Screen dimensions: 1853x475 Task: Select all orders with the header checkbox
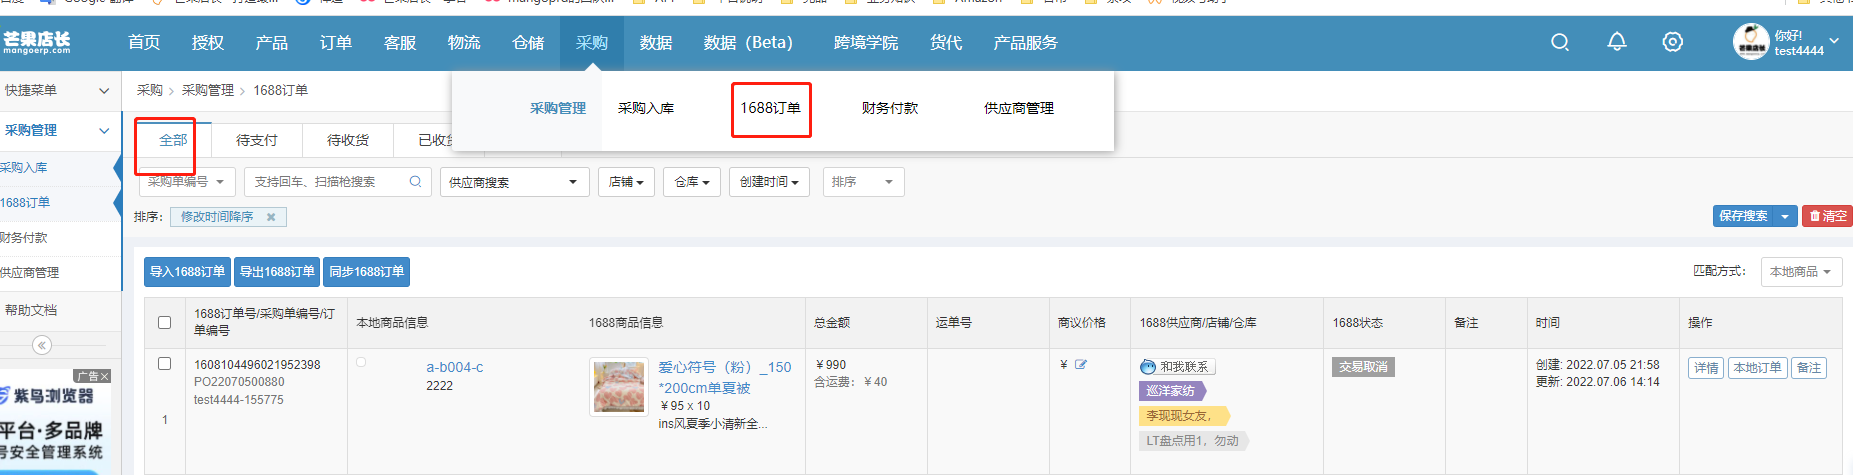[165, 322]
